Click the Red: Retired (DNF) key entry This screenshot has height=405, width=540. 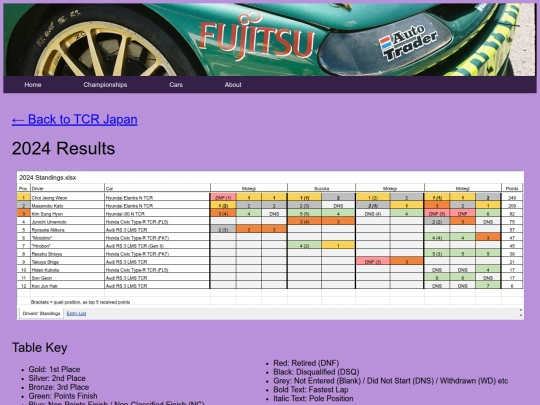306,363
